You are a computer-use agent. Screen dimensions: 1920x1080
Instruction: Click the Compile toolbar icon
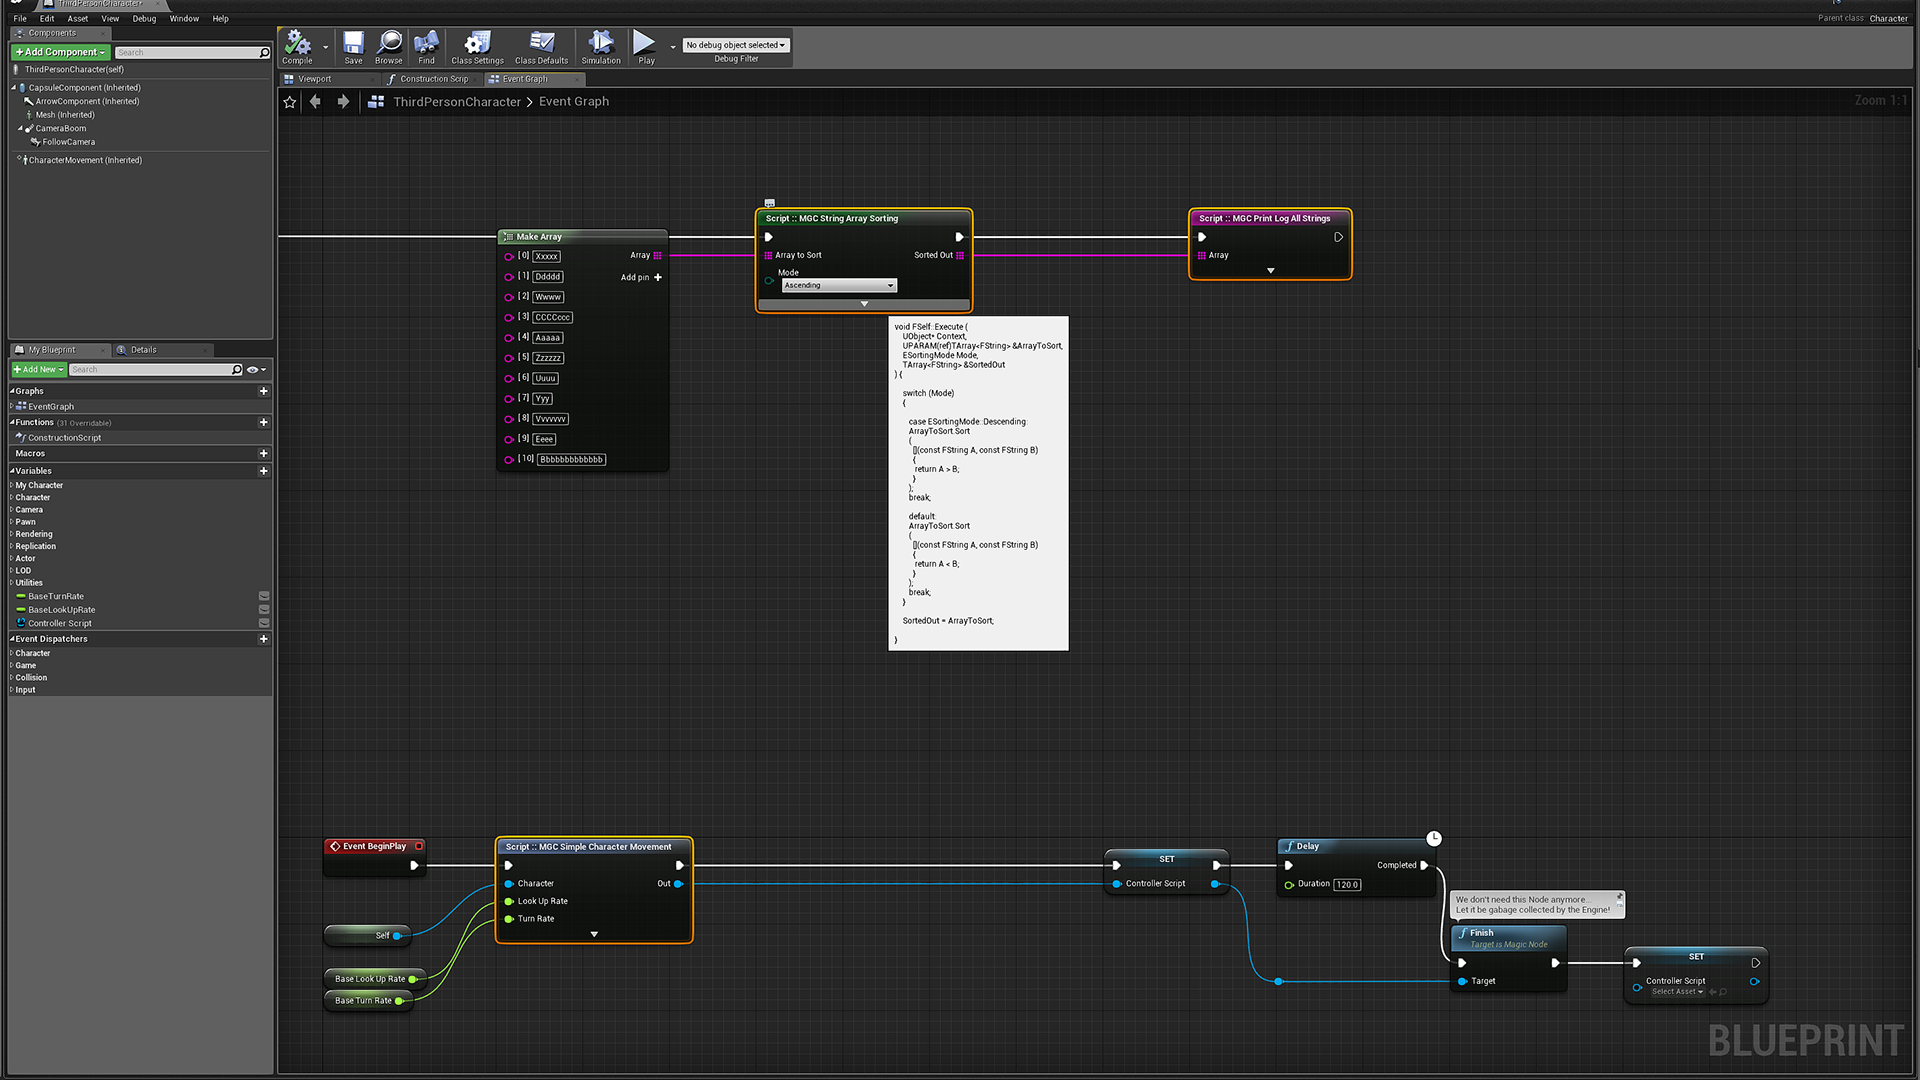coord(297,46)
